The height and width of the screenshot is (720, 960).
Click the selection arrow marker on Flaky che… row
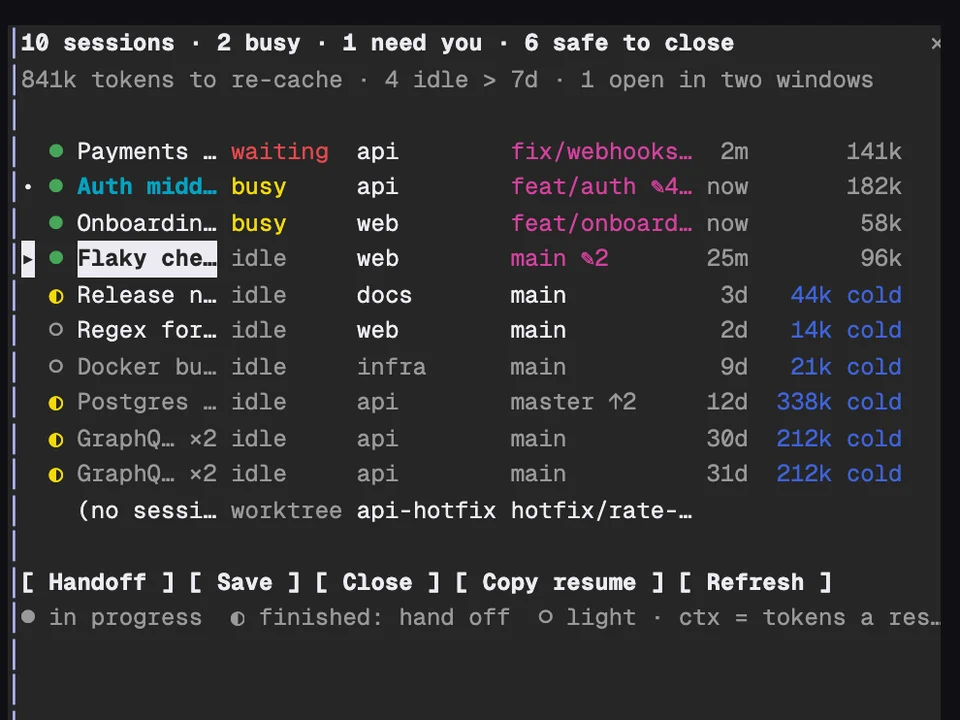(x=28, y=259)
